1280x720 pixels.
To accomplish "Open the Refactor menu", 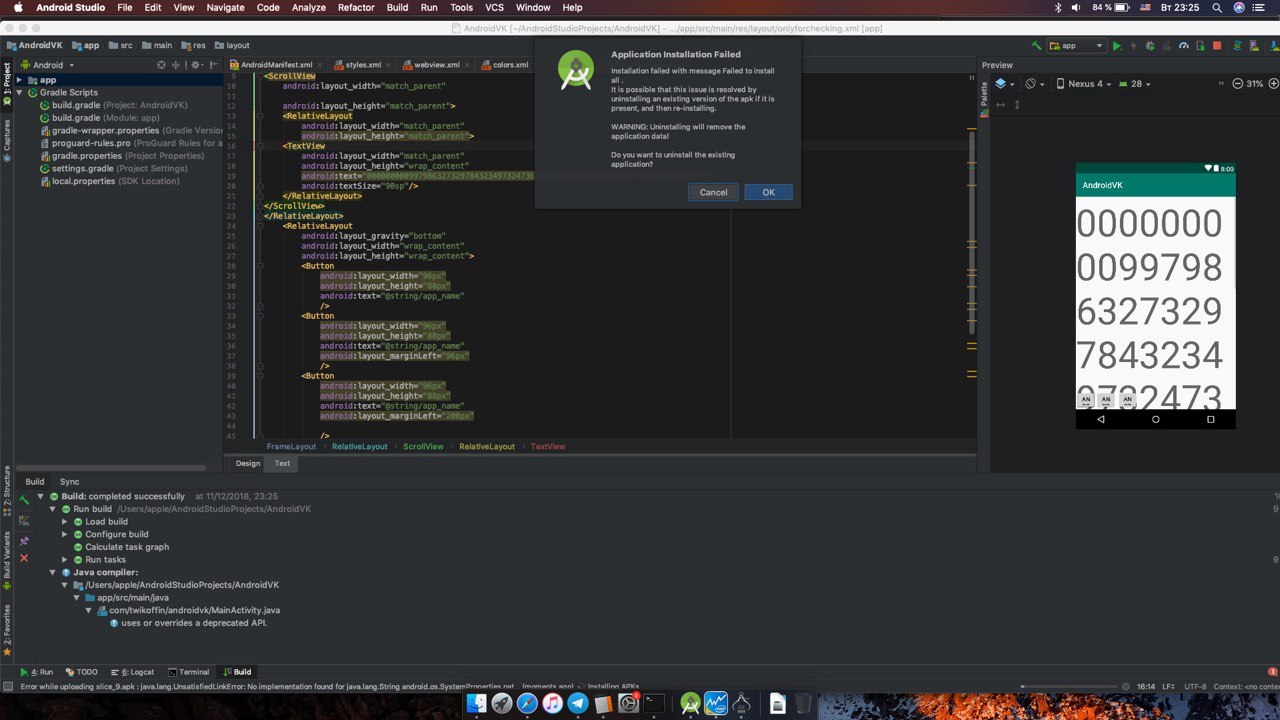I will pyautogui.click(x=356, y=7).
